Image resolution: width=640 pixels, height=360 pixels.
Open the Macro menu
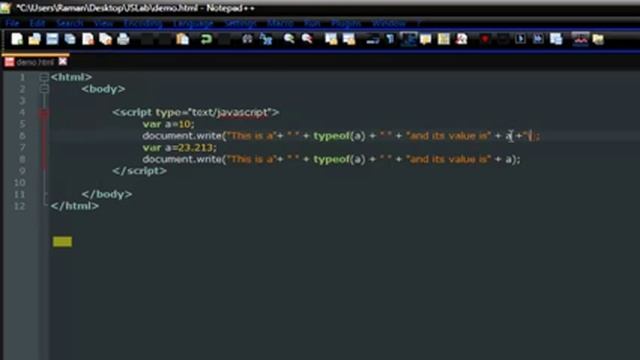[x=280, y=23]
